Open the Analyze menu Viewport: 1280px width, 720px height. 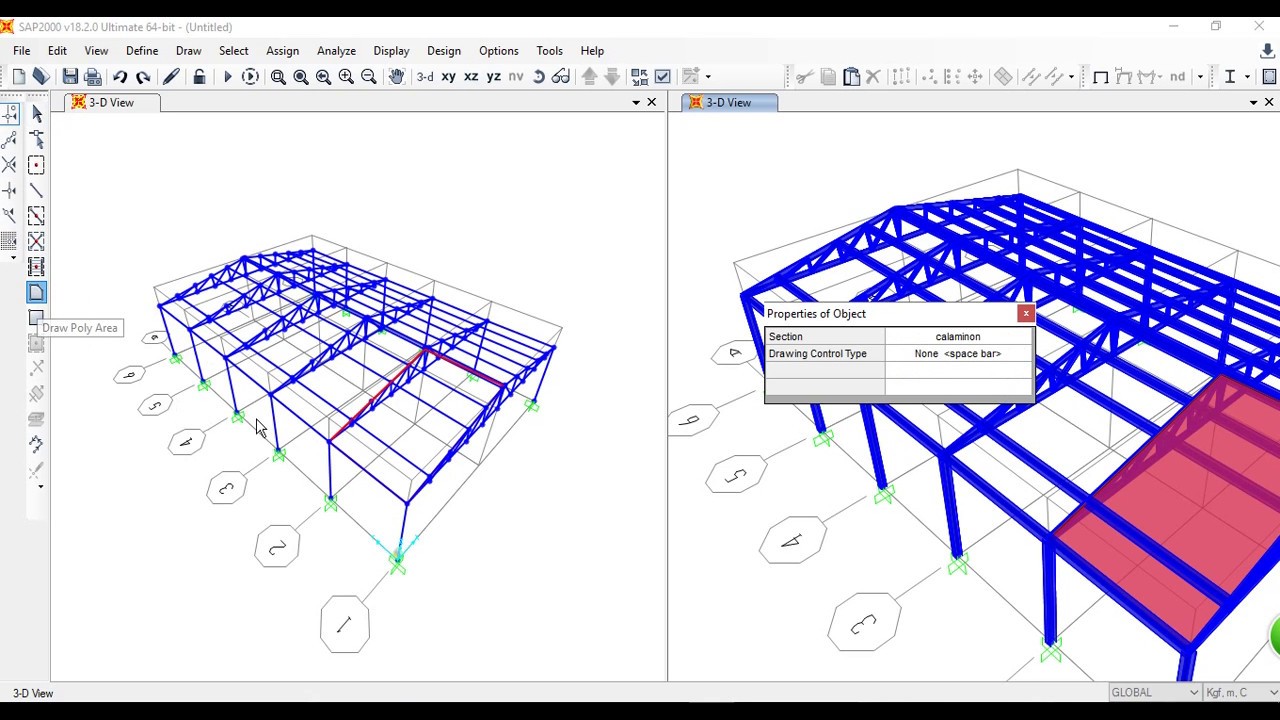[336, 51]
